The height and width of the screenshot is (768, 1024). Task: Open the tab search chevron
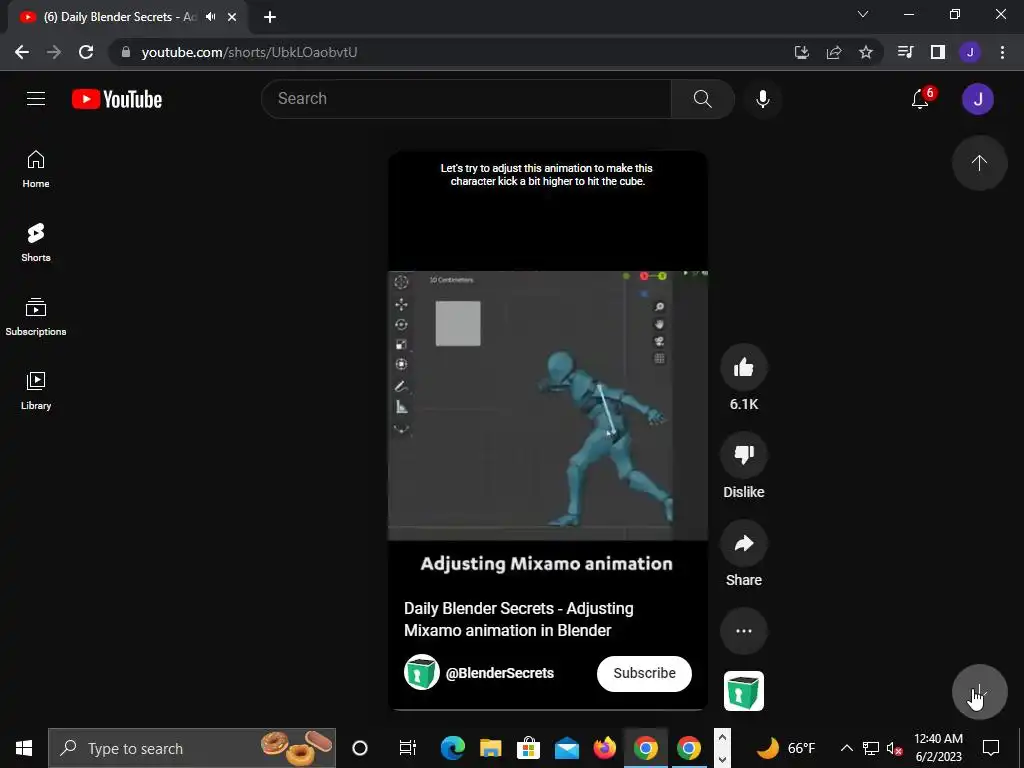(x=863, y=14)
